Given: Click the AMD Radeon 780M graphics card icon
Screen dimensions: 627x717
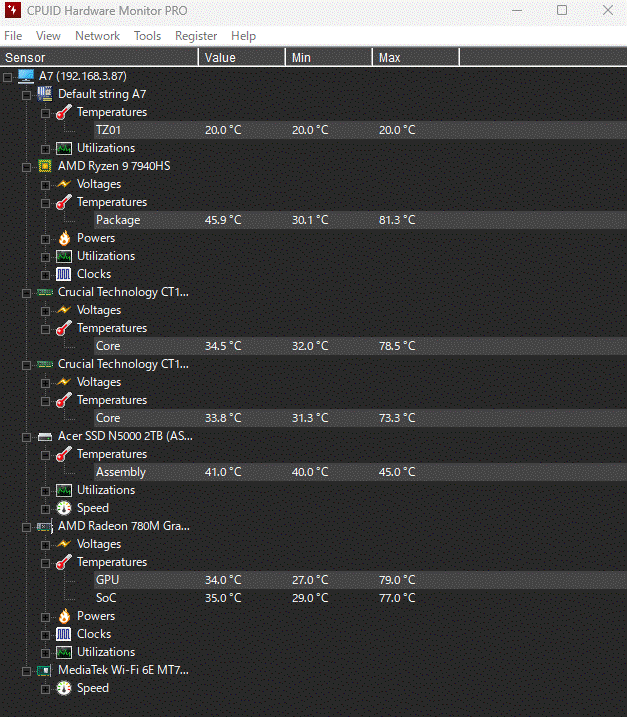Looking at the screenshot, I should click(x=45, y=526).
